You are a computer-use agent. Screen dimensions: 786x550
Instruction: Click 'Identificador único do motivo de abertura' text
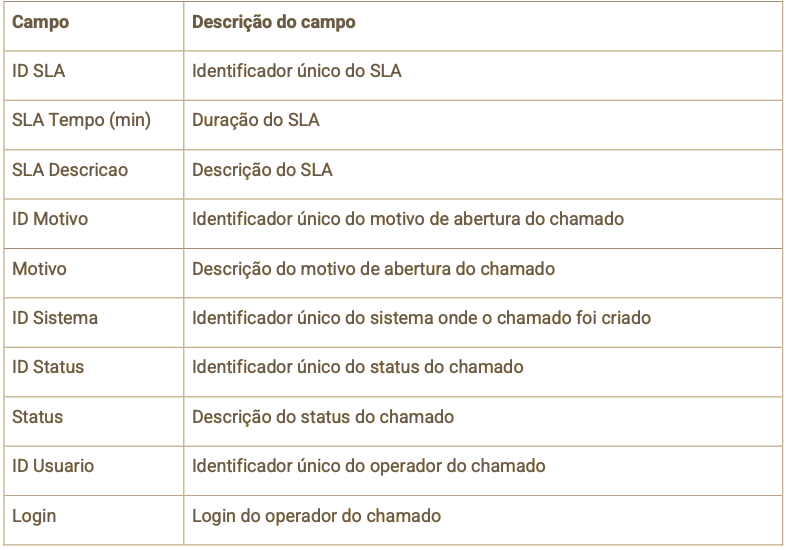point(357,219)
